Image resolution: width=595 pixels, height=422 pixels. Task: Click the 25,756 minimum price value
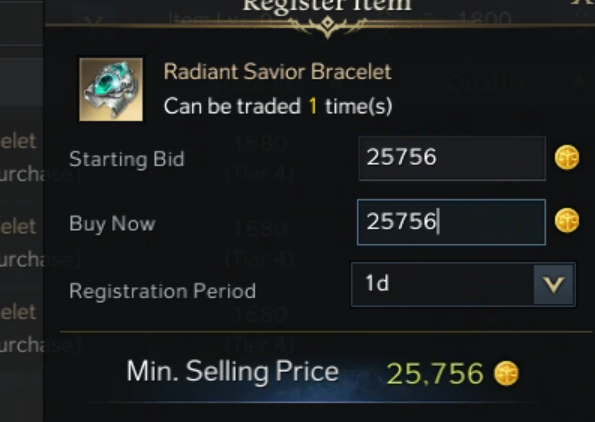435,374
